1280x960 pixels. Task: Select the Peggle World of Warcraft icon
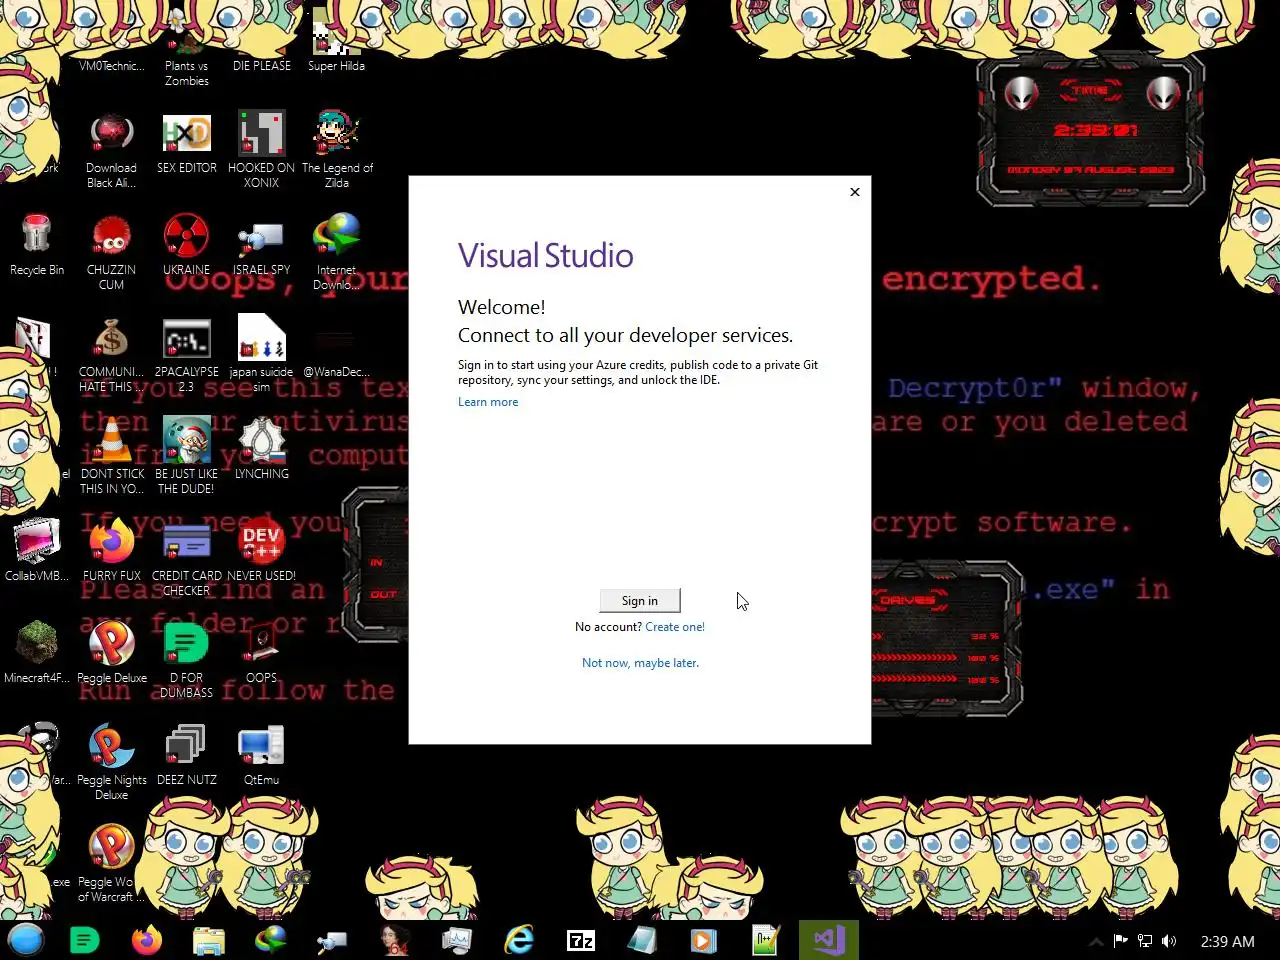click(111, 865)
